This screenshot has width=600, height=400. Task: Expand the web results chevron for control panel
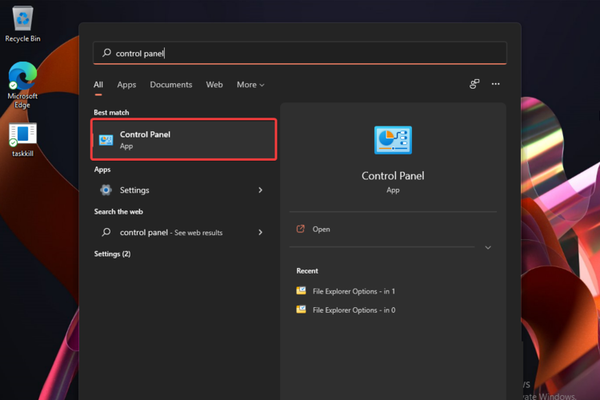[x=260, y=232]
